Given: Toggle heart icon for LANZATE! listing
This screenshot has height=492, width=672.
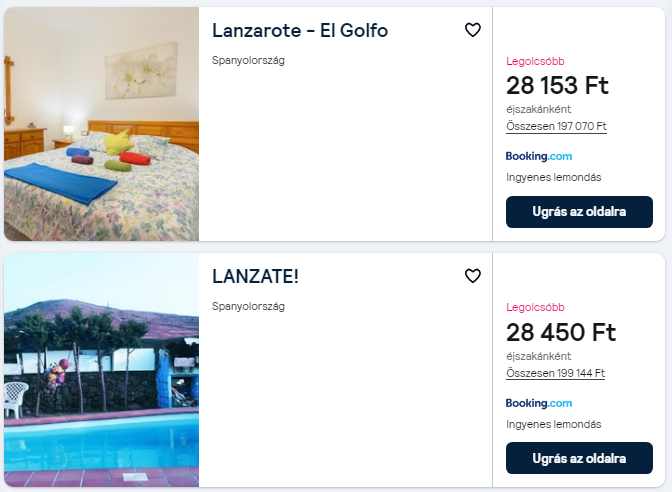Looking at the screenshot, I should (473, 276).
